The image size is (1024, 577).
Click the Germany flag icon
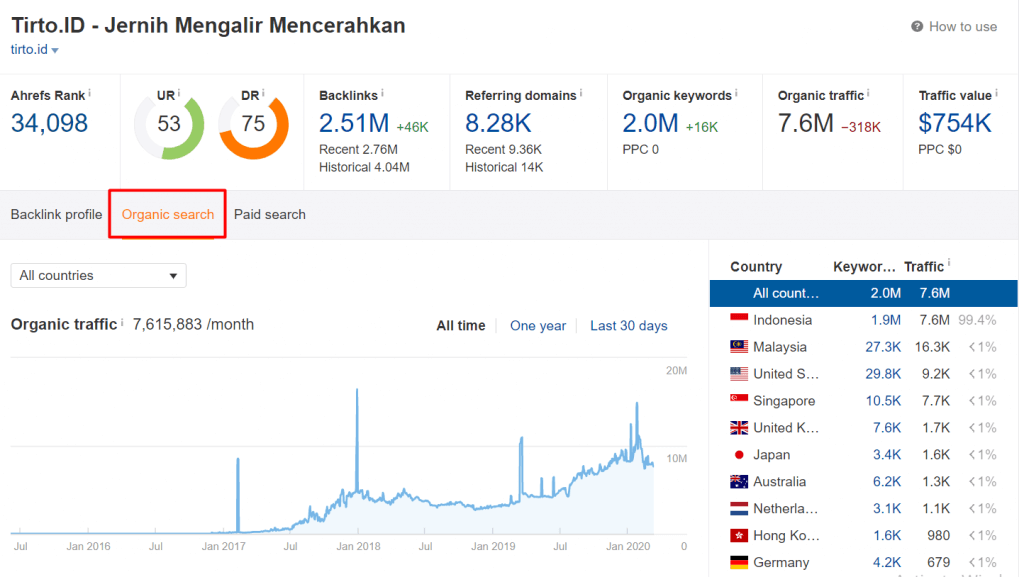pos(739,562)
